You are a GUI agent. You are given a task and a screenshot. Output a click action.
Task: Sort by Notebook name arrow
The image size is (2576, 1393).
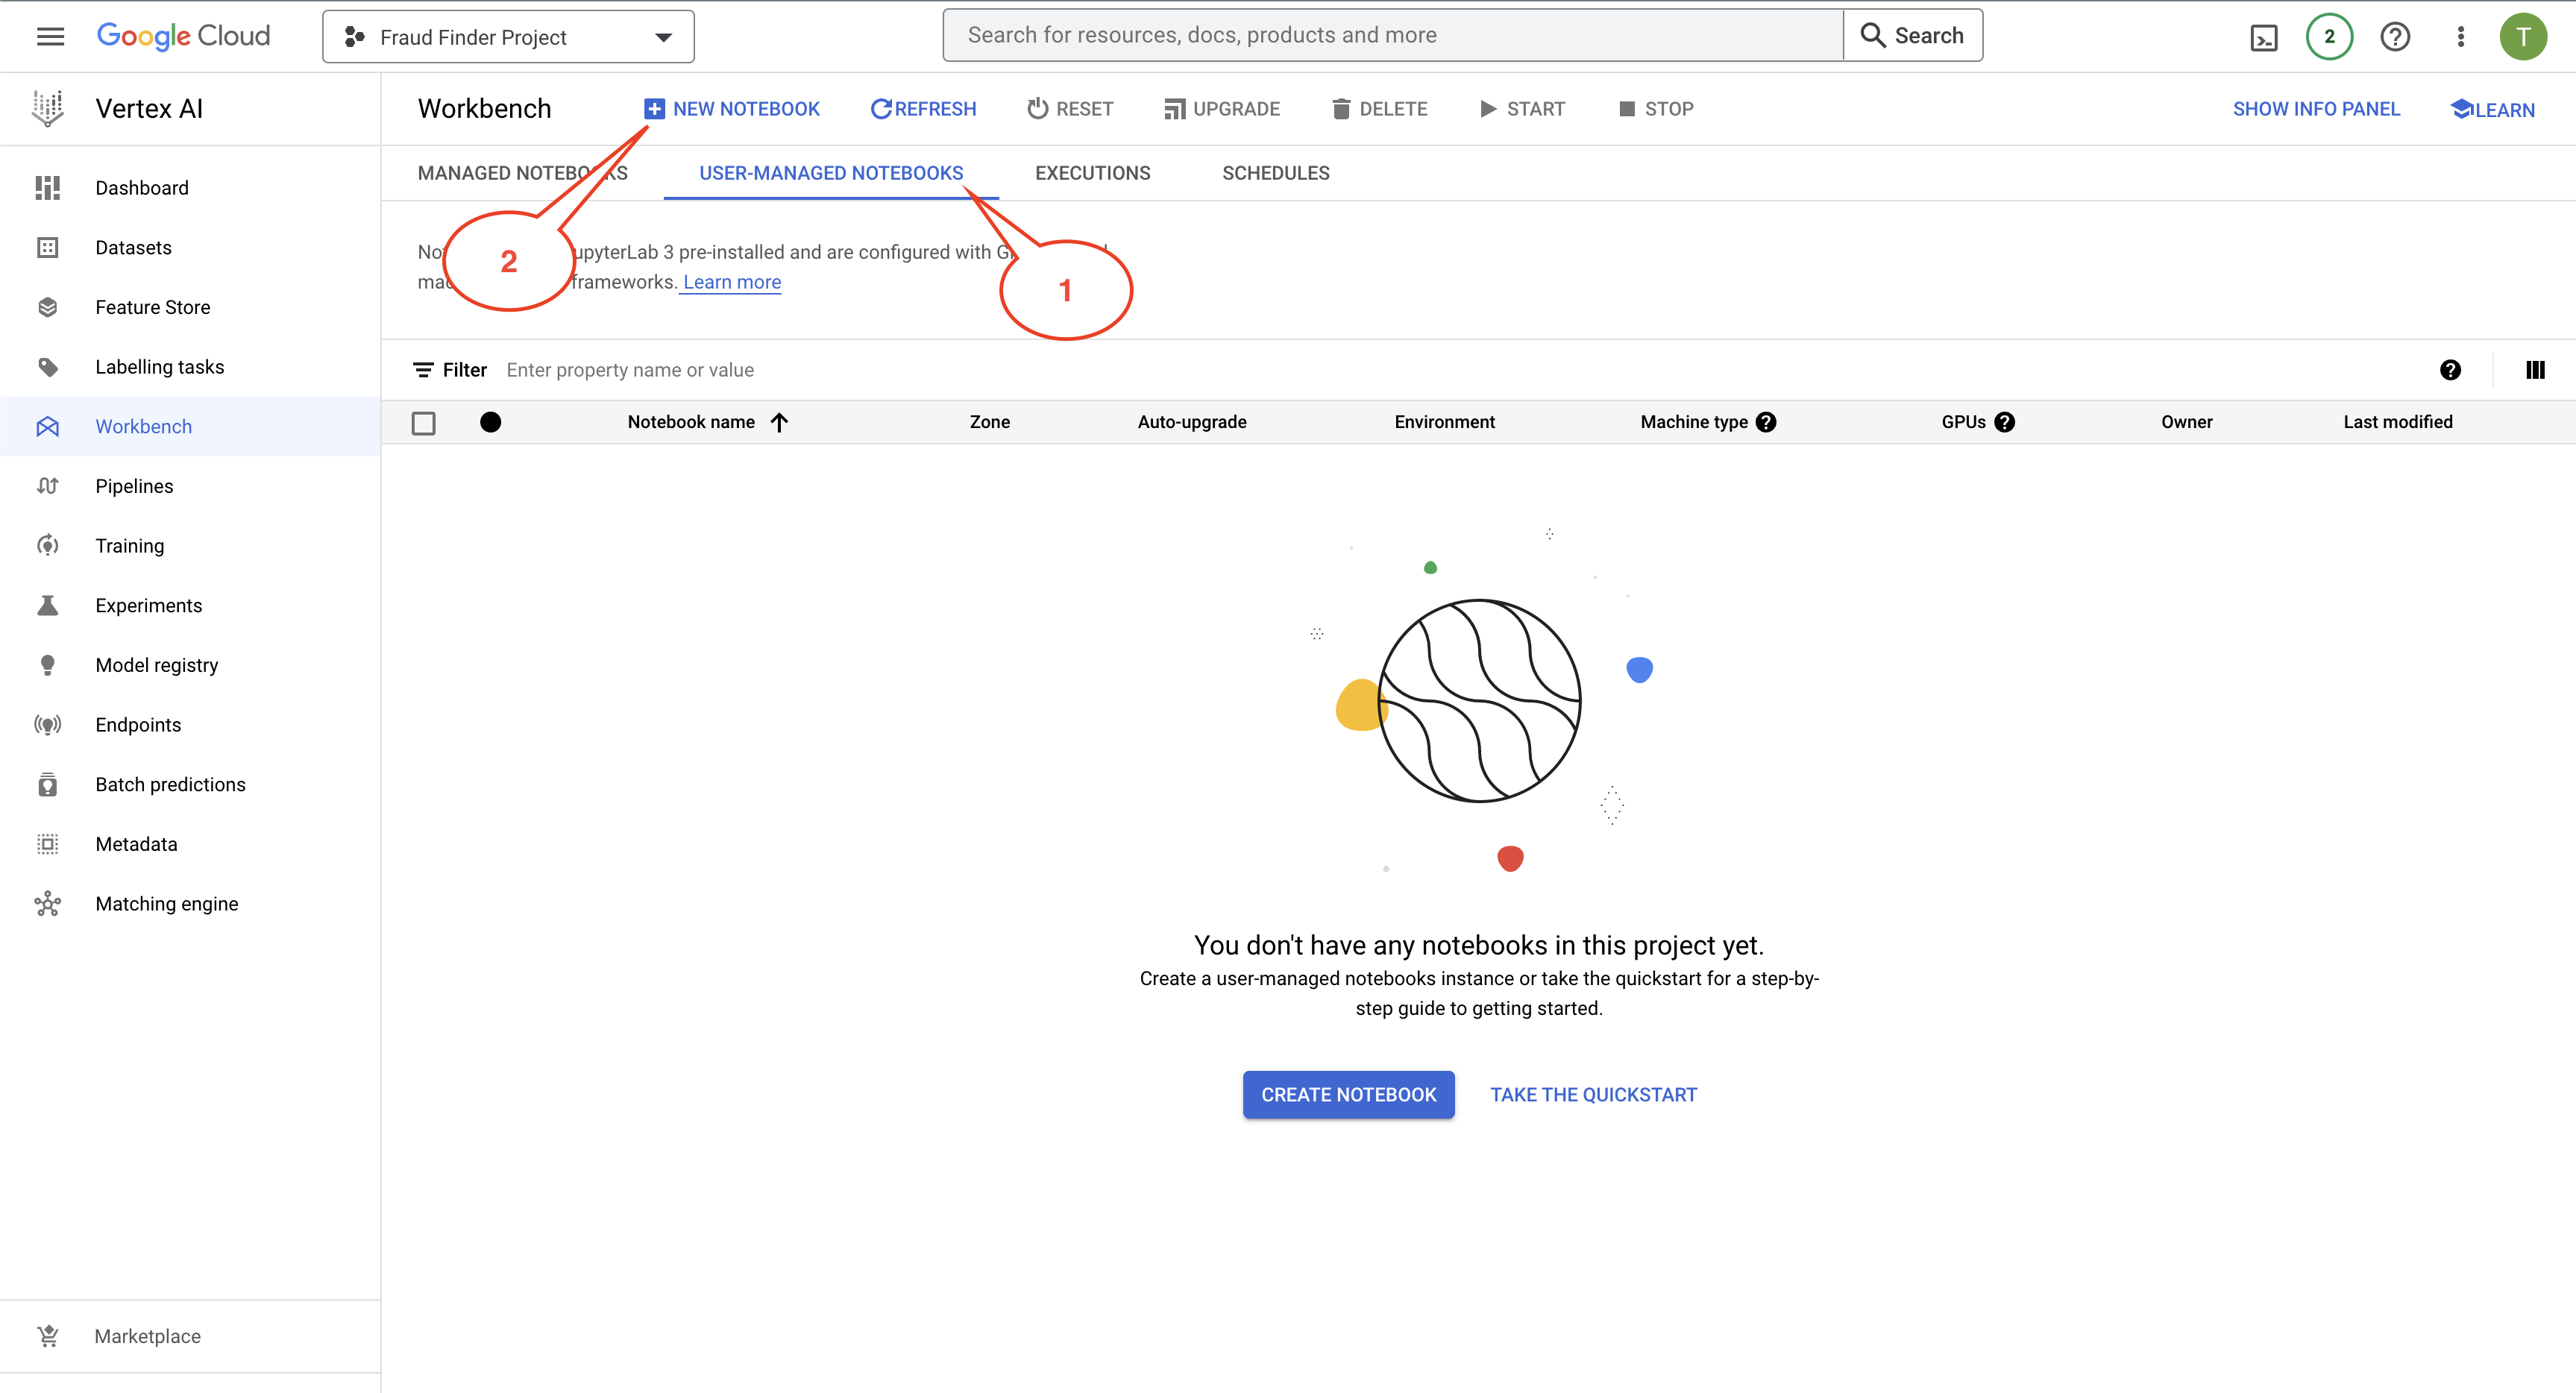(x=780, y=422)
